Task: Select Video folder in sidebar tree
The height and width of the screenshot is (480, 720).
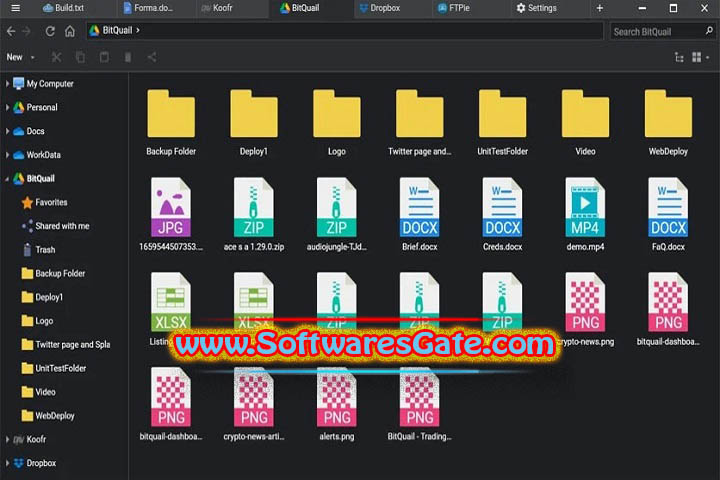Action: pyautogui.click(x=39, y=392)
